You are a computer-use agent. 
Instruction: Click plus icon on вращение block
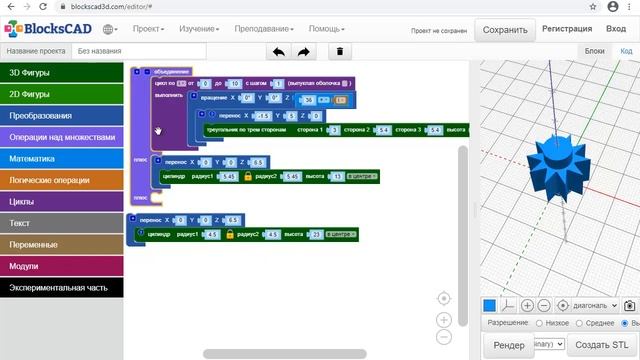click(194, 96)
